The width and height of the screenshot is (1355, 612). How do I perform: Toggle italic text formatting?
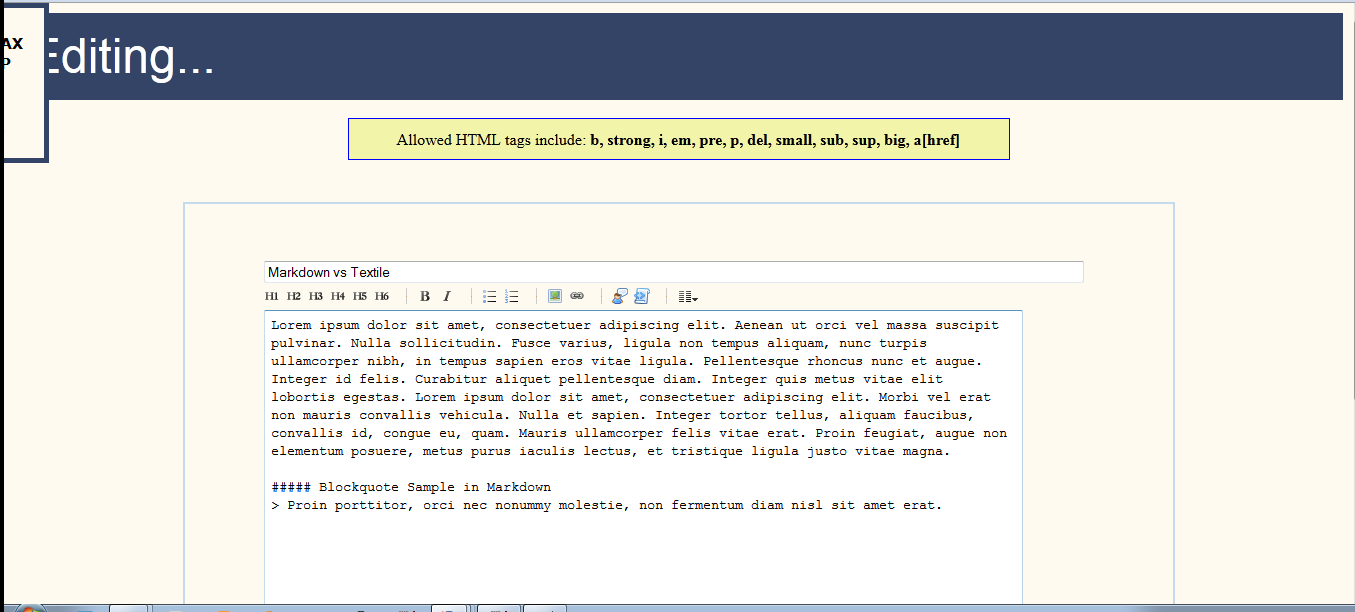coord(446,296)
